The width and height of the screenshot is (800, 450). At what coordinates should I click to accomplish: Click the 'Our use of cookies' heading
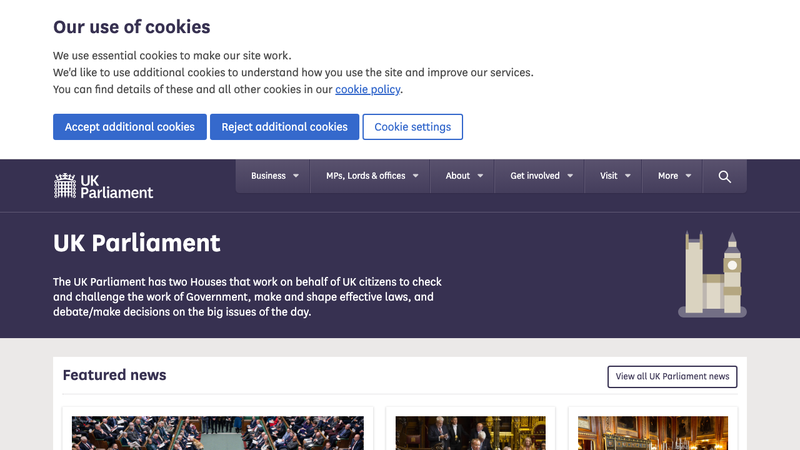click(x=132, y=27)
